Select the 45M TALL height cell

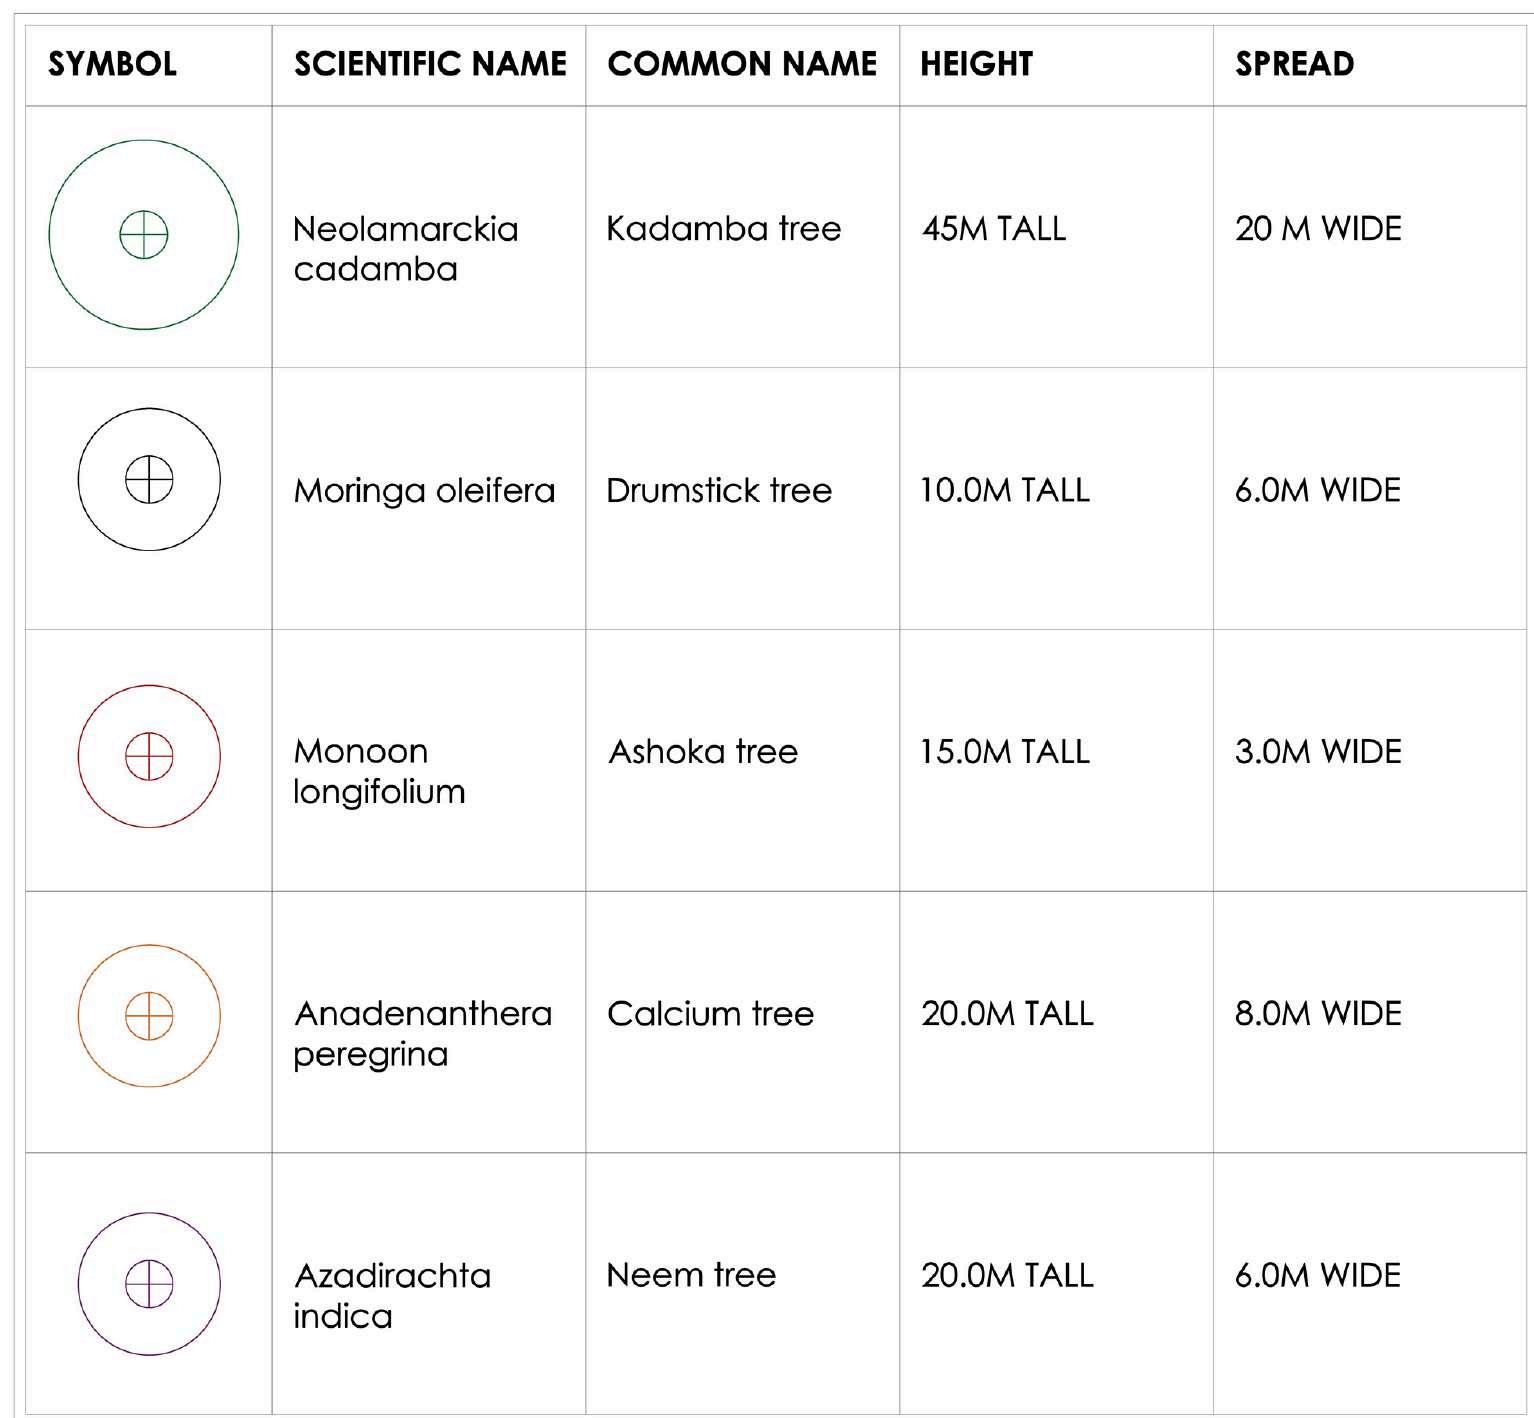993,229
